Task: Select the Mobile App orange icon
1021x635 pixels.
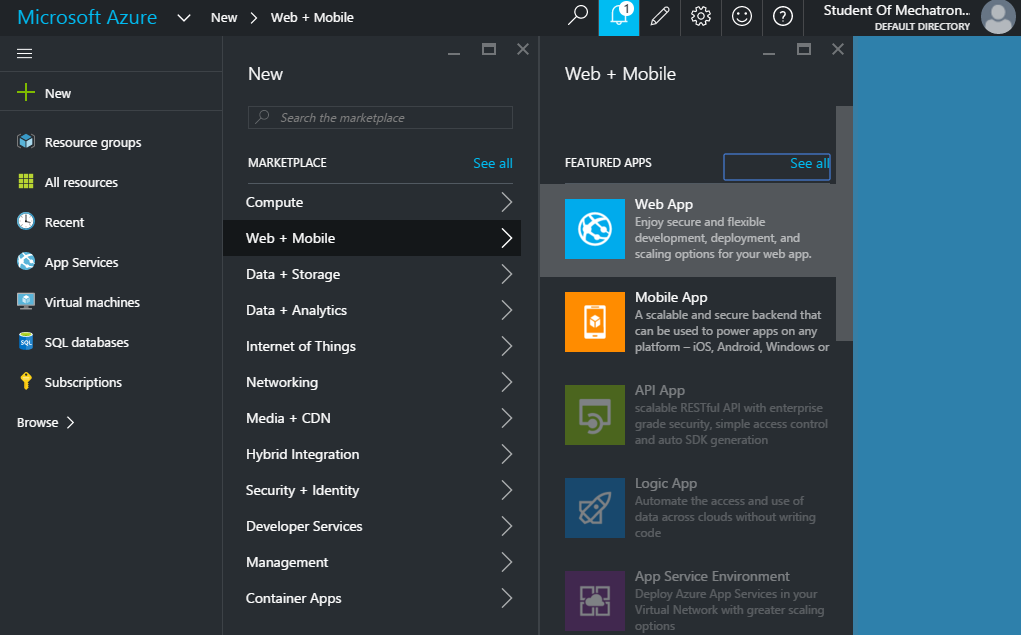Action: [x=595, y=322]
